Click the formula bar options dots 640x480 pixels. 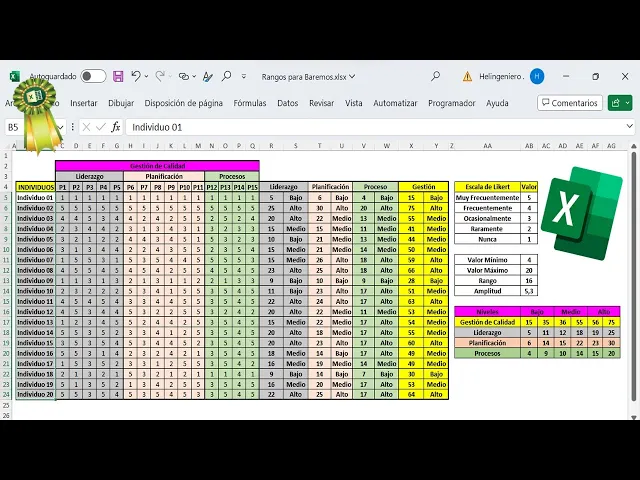72,127
